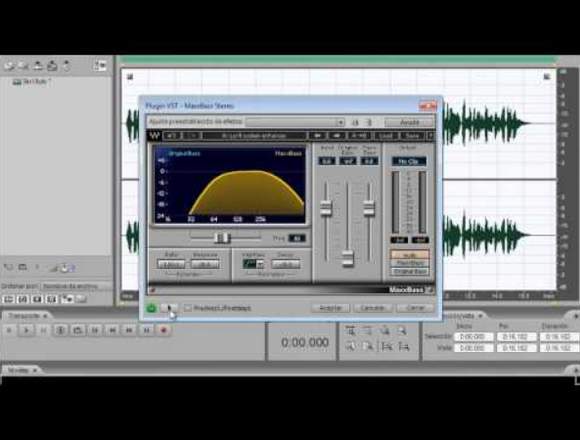Click the magnifier zoom icon ending the top row
Viewport: 580px width, 440px height.
[402, 330]
